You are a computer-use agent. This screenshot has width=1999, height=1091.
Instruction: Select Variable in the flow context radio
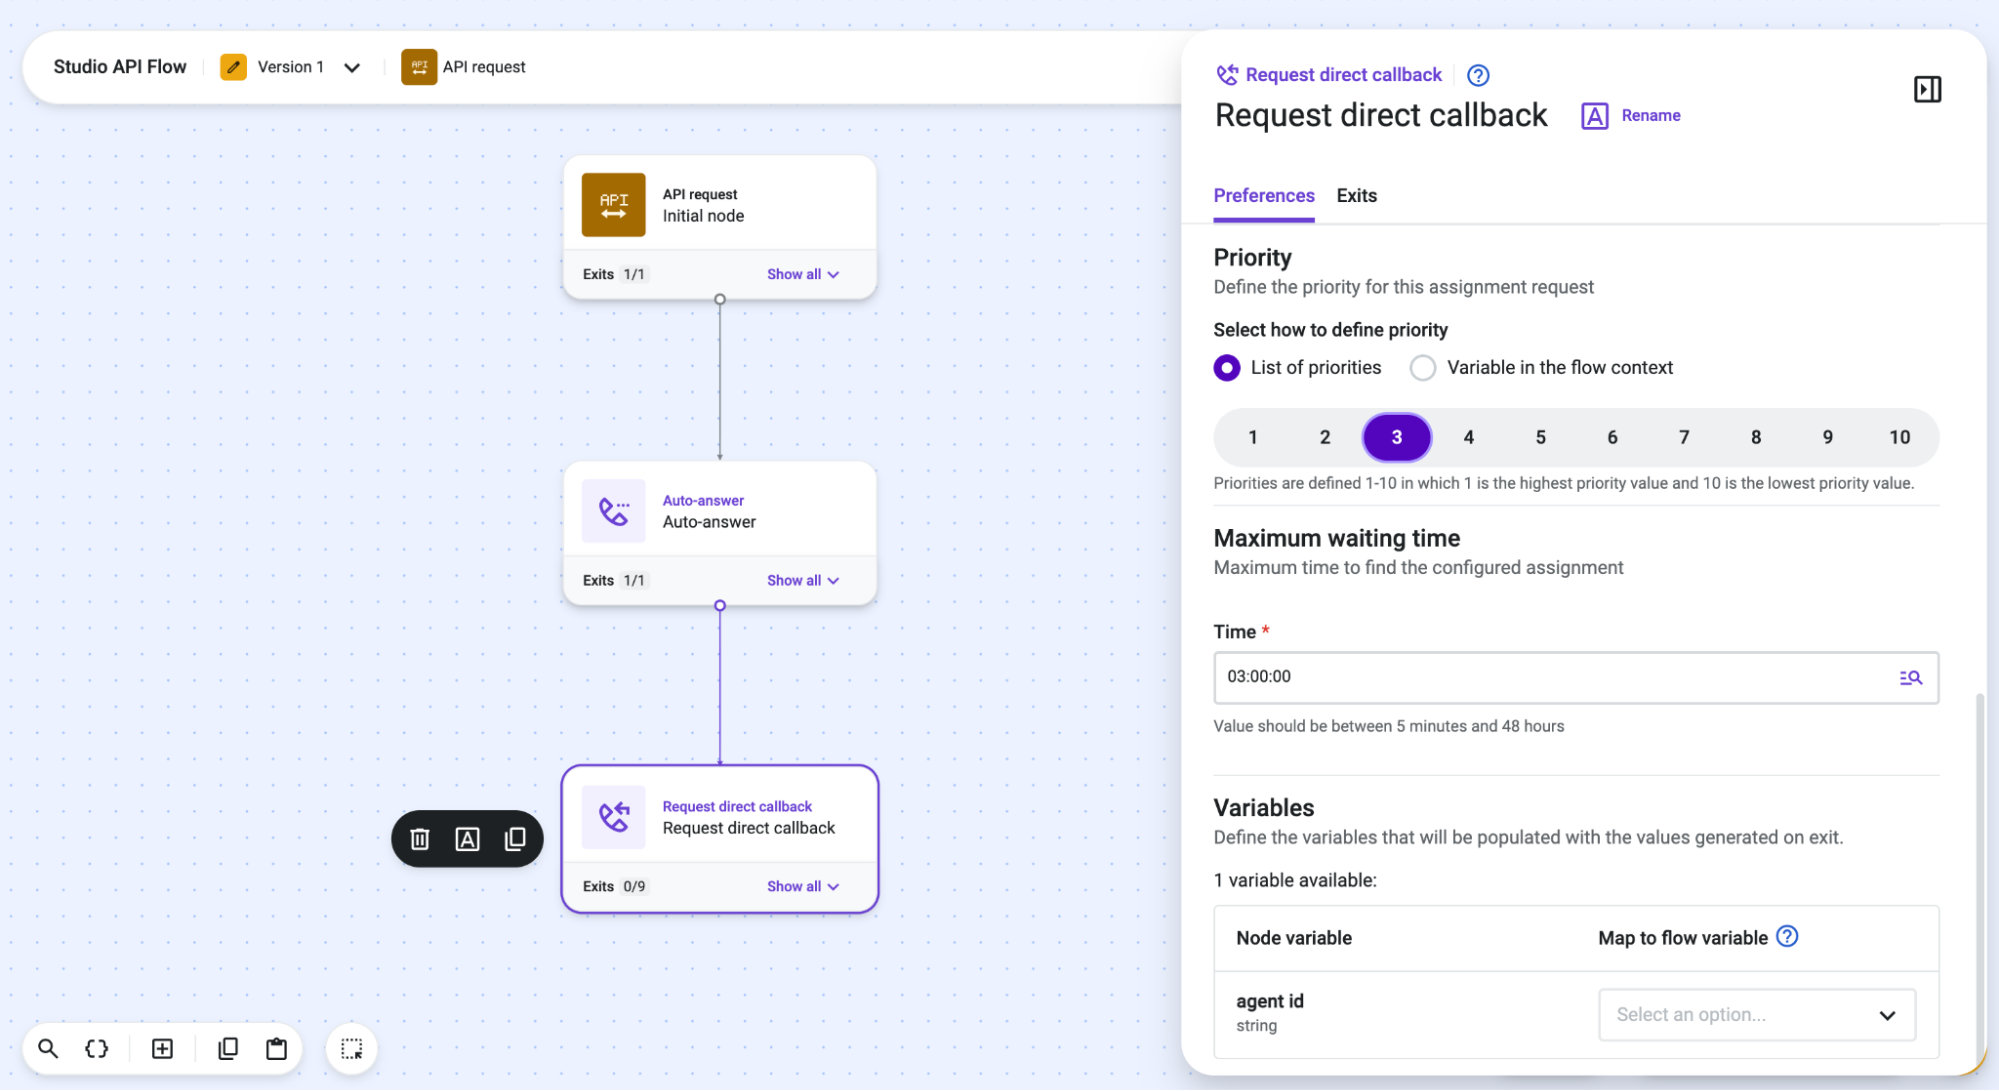[x=1422, y=368]
